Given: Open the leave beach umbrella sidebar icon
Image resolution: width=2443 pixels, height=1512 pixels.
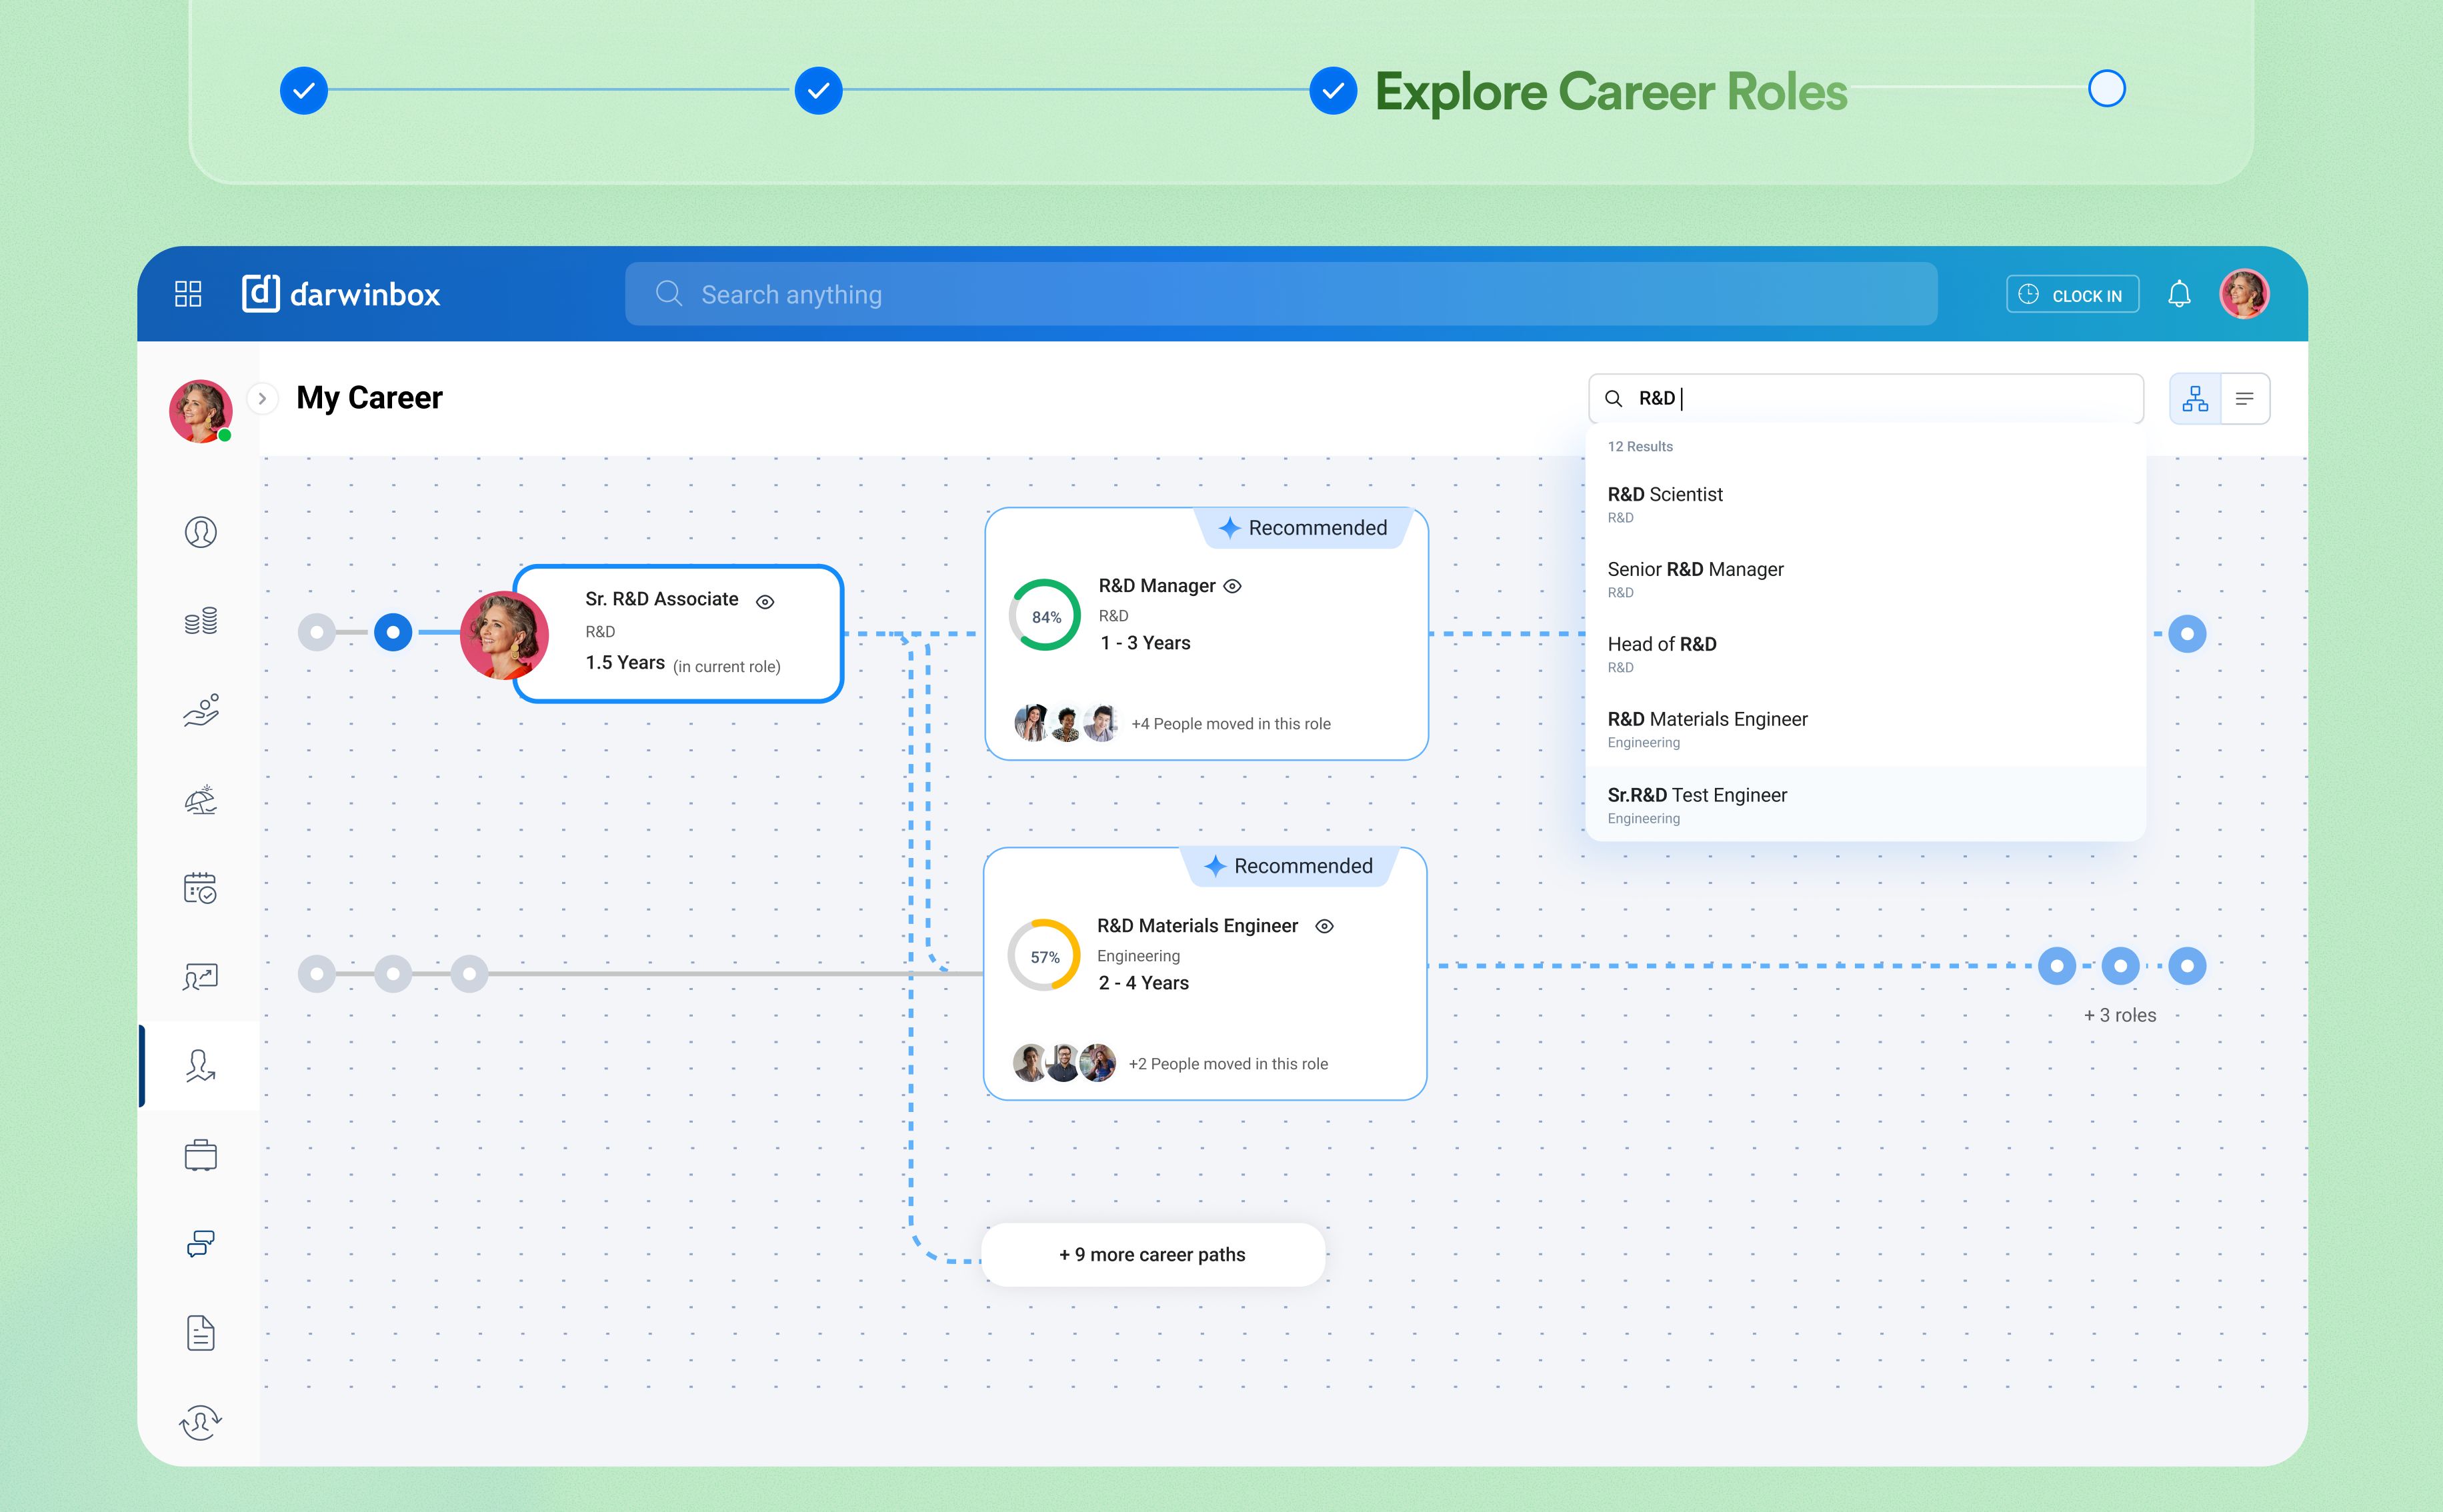Looking at the screenshot, I should click(x=201, y=799).
